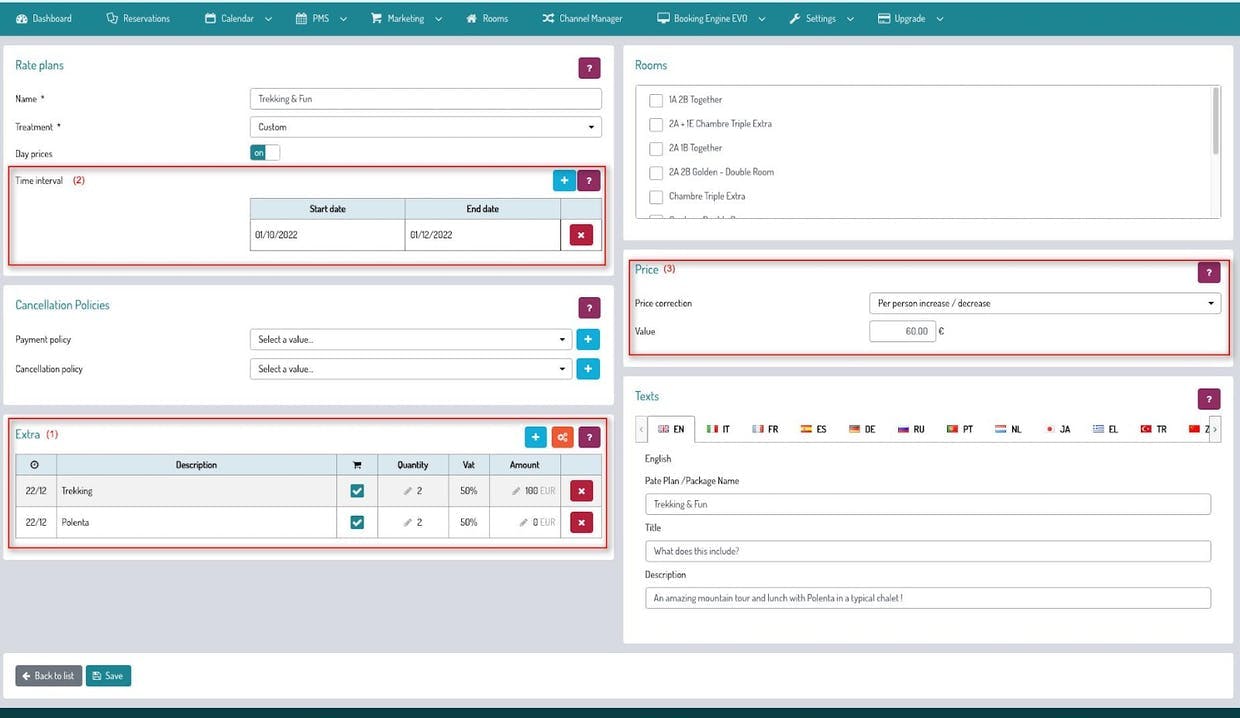Open the Cancellation Policies help icon

tap(589, 308)
